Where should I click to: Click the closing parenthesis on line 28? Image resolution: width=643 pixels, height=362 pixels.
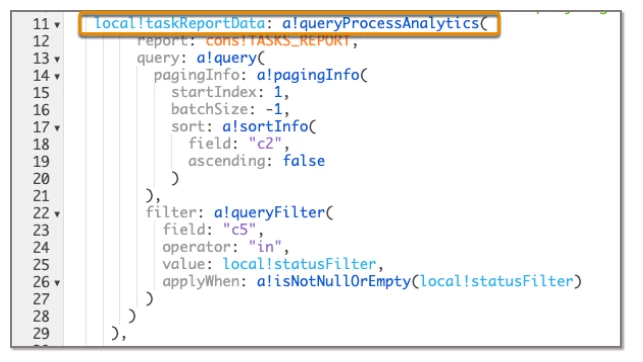(x=132, y=316)
